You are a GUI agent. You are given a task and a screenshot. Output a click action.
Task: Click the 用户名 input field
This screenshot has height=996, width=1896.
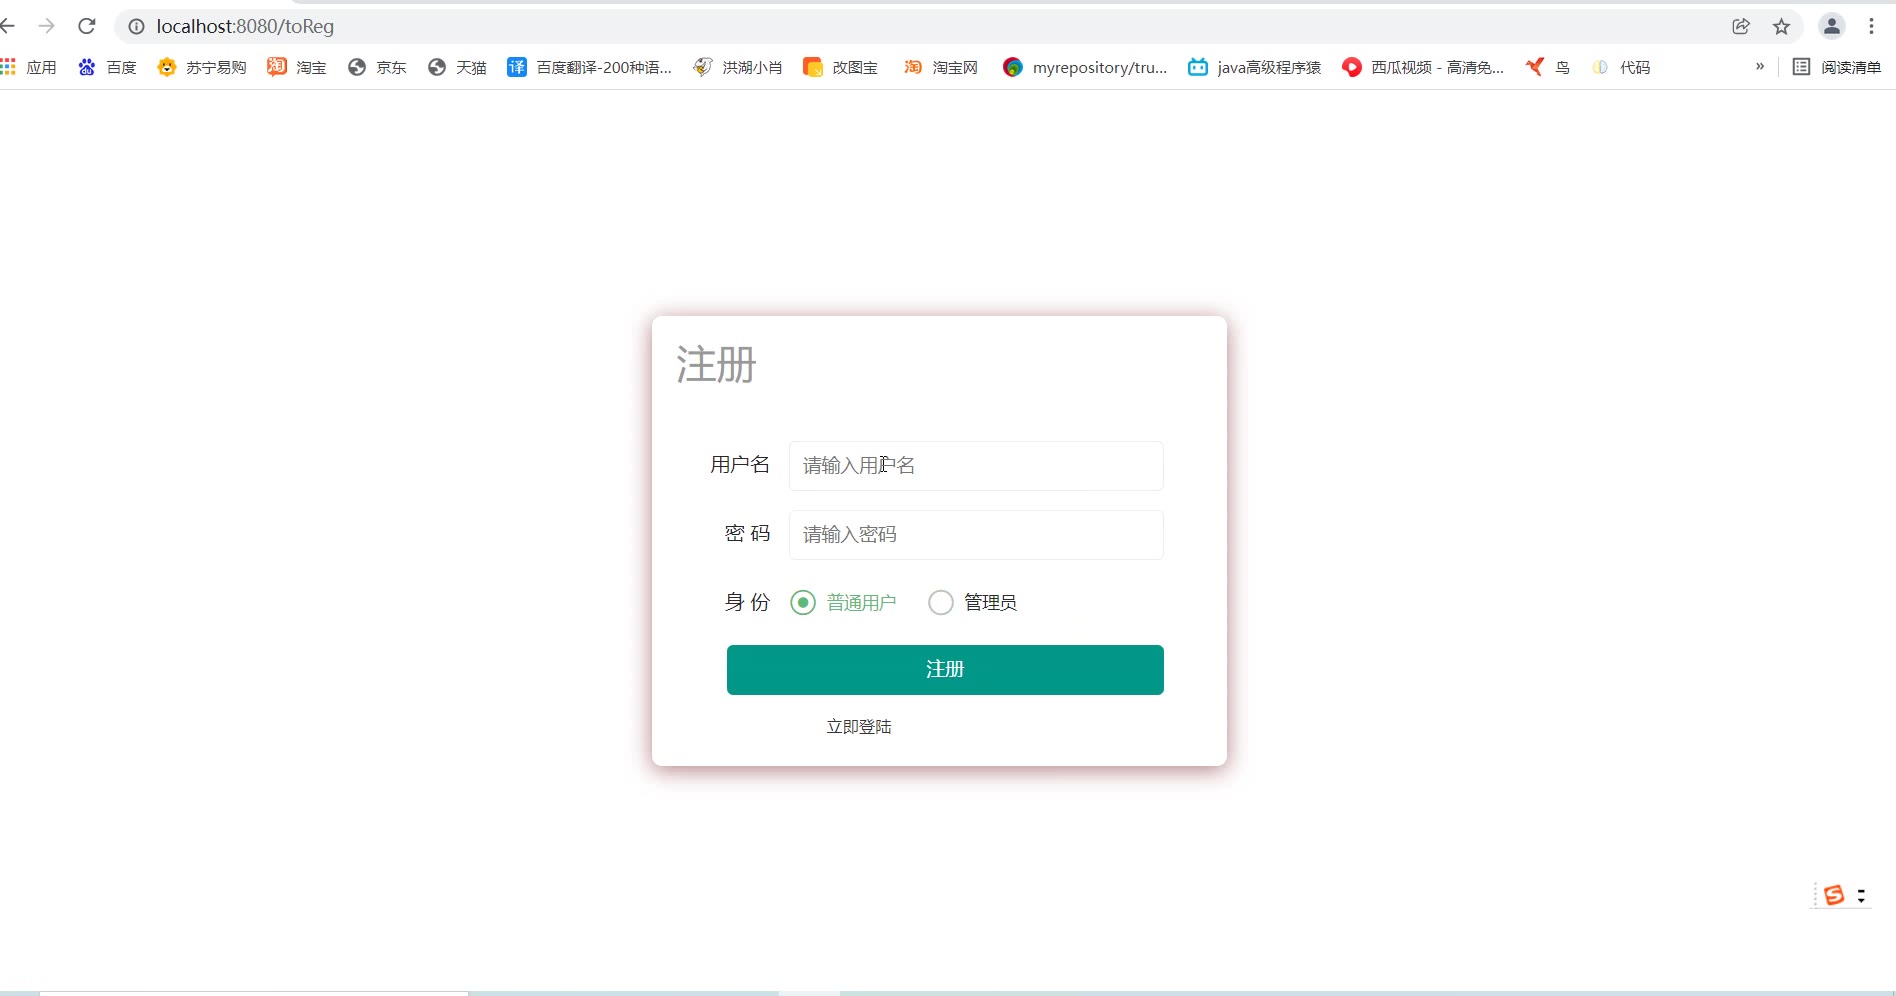coord(976,466)
